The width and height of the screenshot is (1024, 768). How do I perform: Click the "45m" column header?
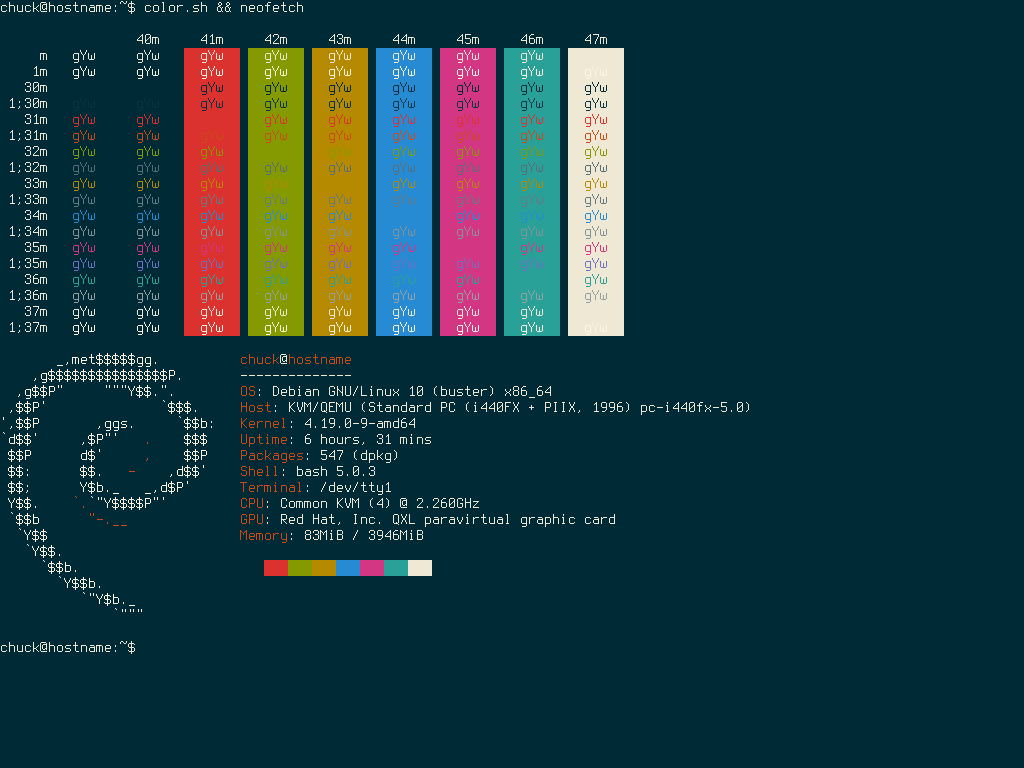tap(468, 40)
